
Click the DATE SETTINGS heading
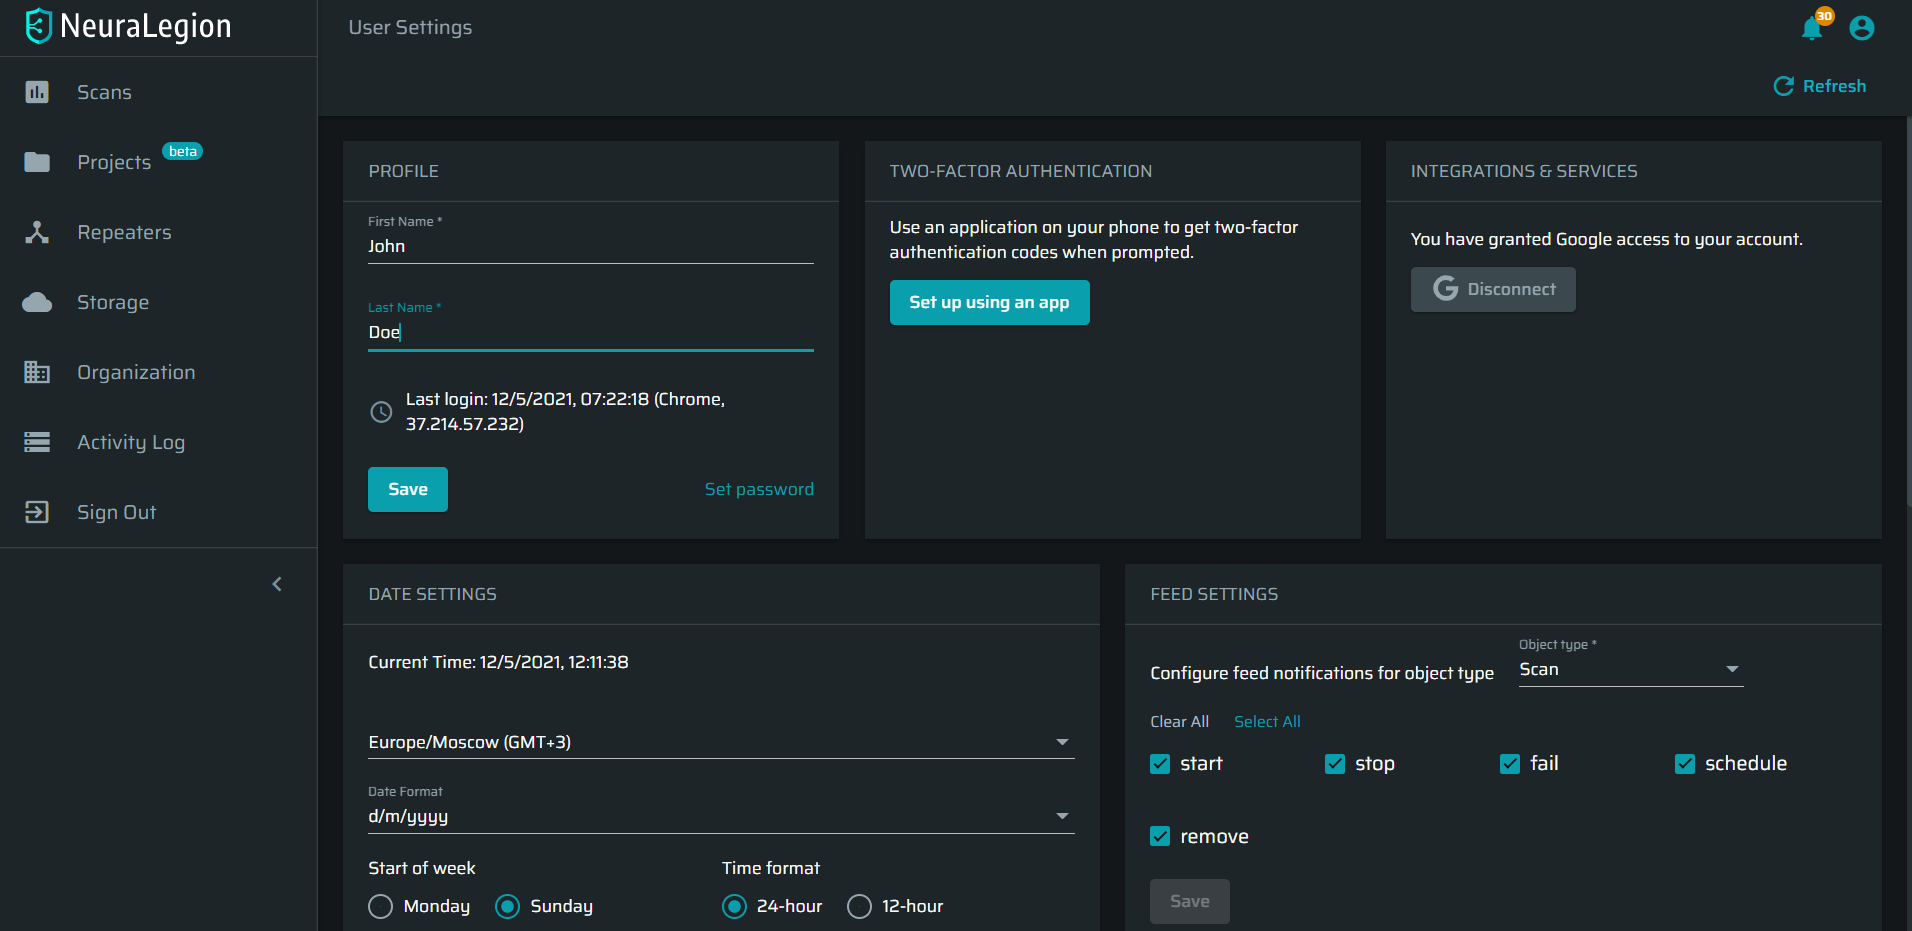click(x=432, y=594)
